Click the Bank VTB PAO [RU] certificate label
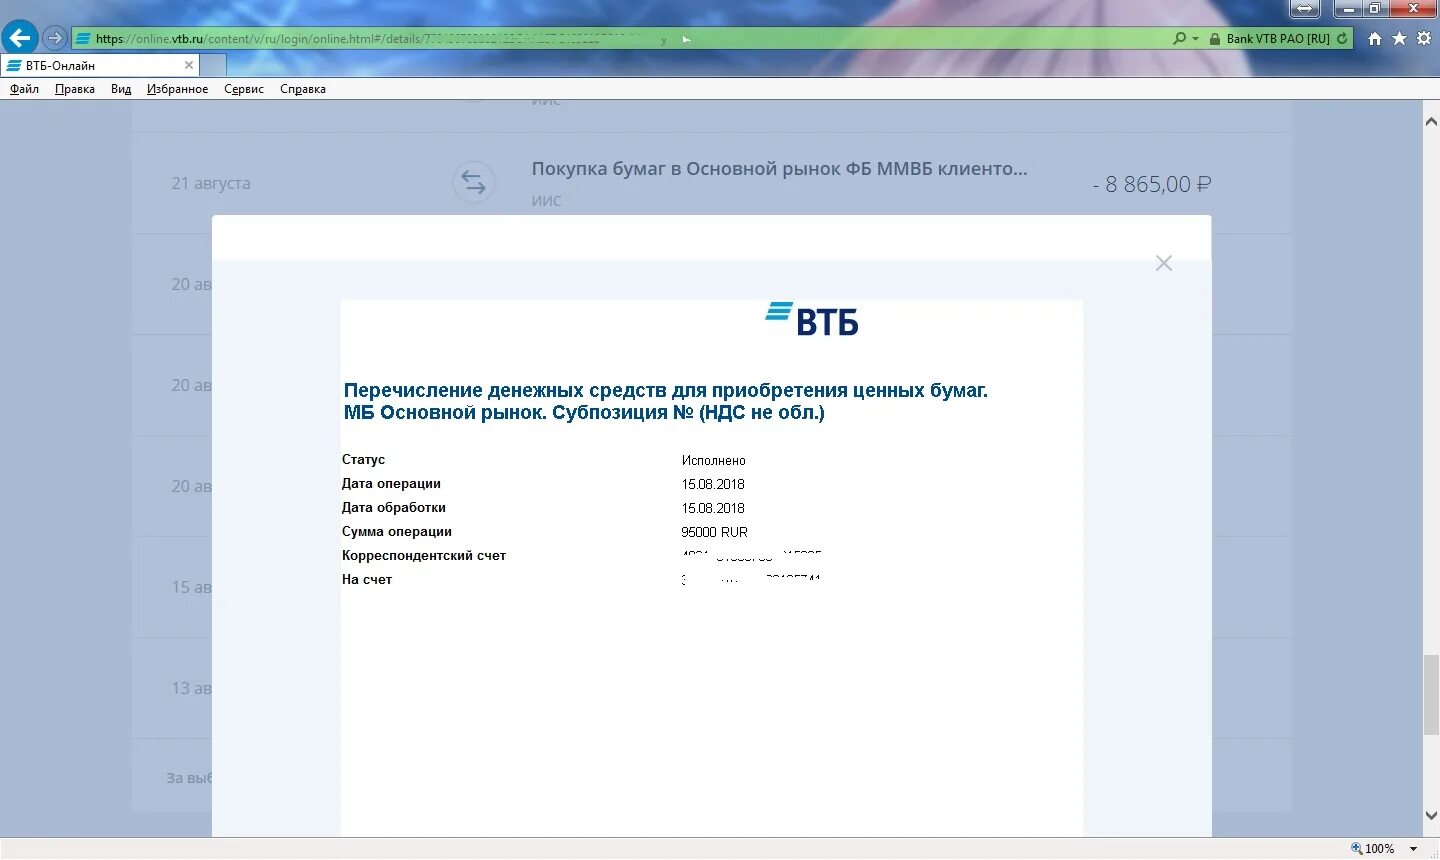1440x860 pixels. (1278, 39)
